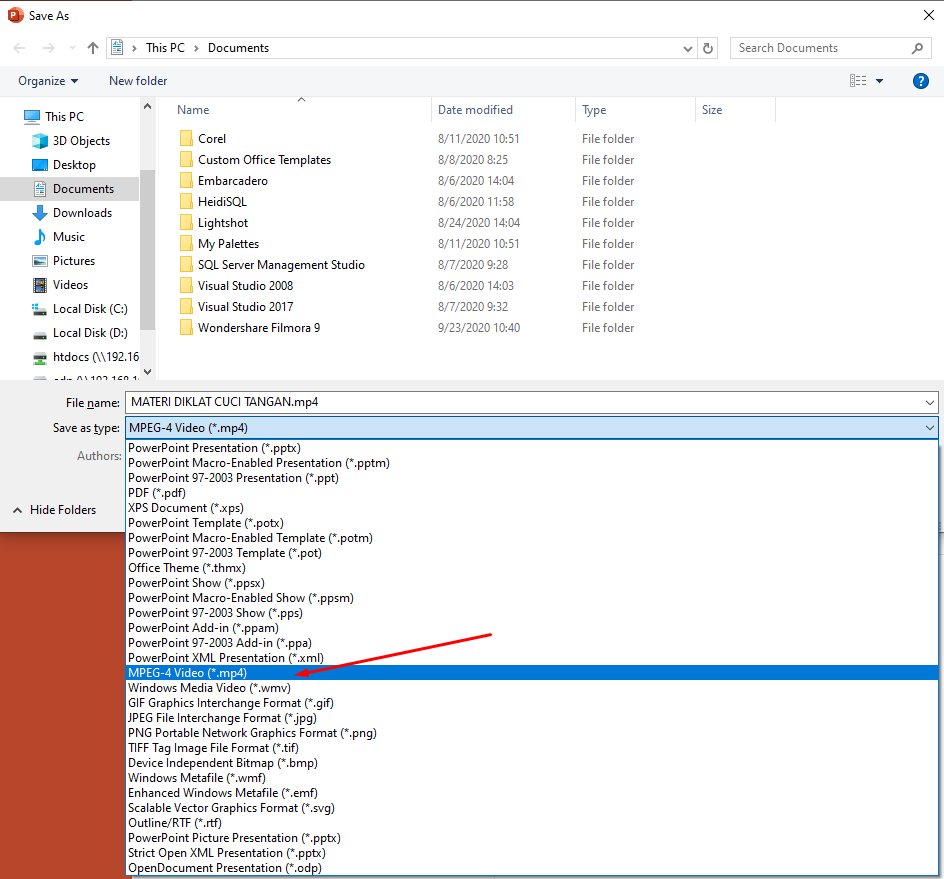Choose PDF (*.pdf) file type
Image resolution: width=944 pixels, height=879 pixels.
(x=532, y=493)
